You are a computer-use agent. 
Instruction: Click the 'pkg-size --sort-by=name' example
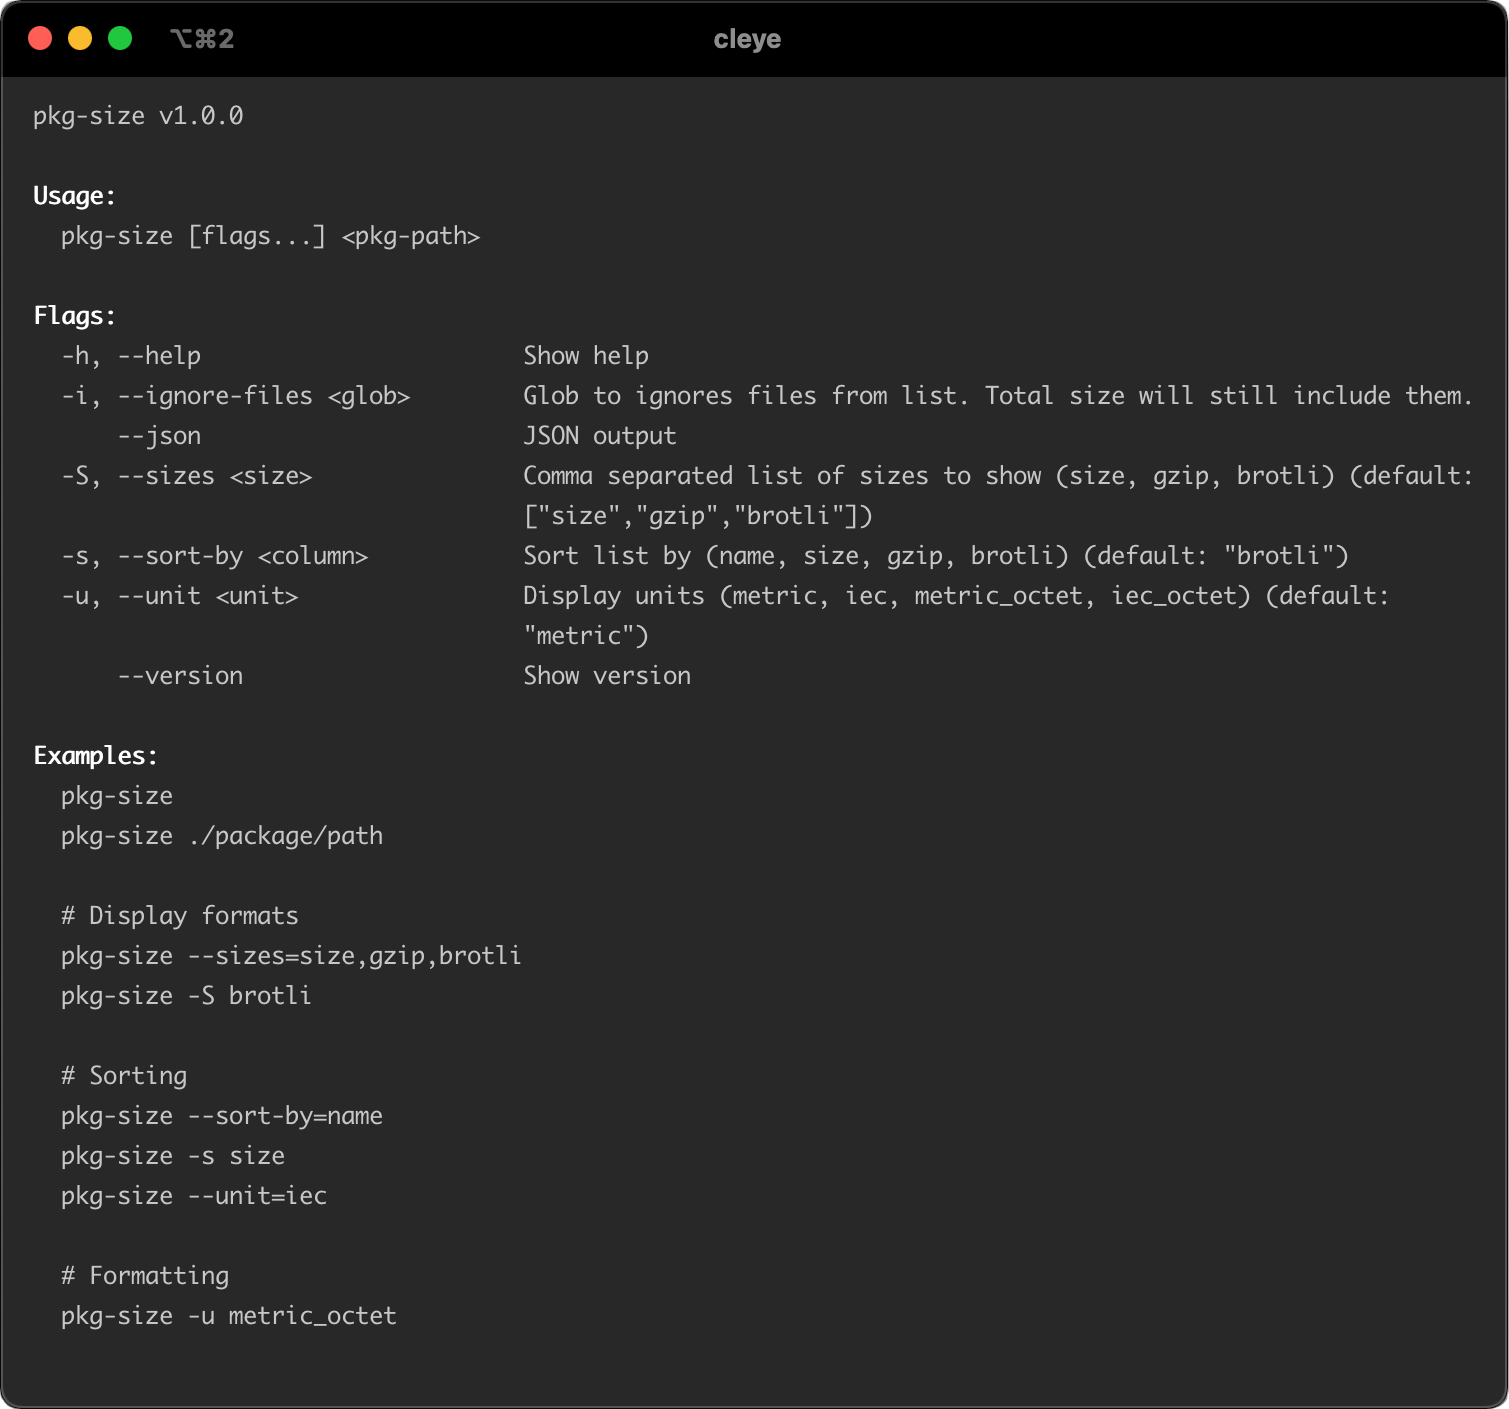click(222, 1116)
